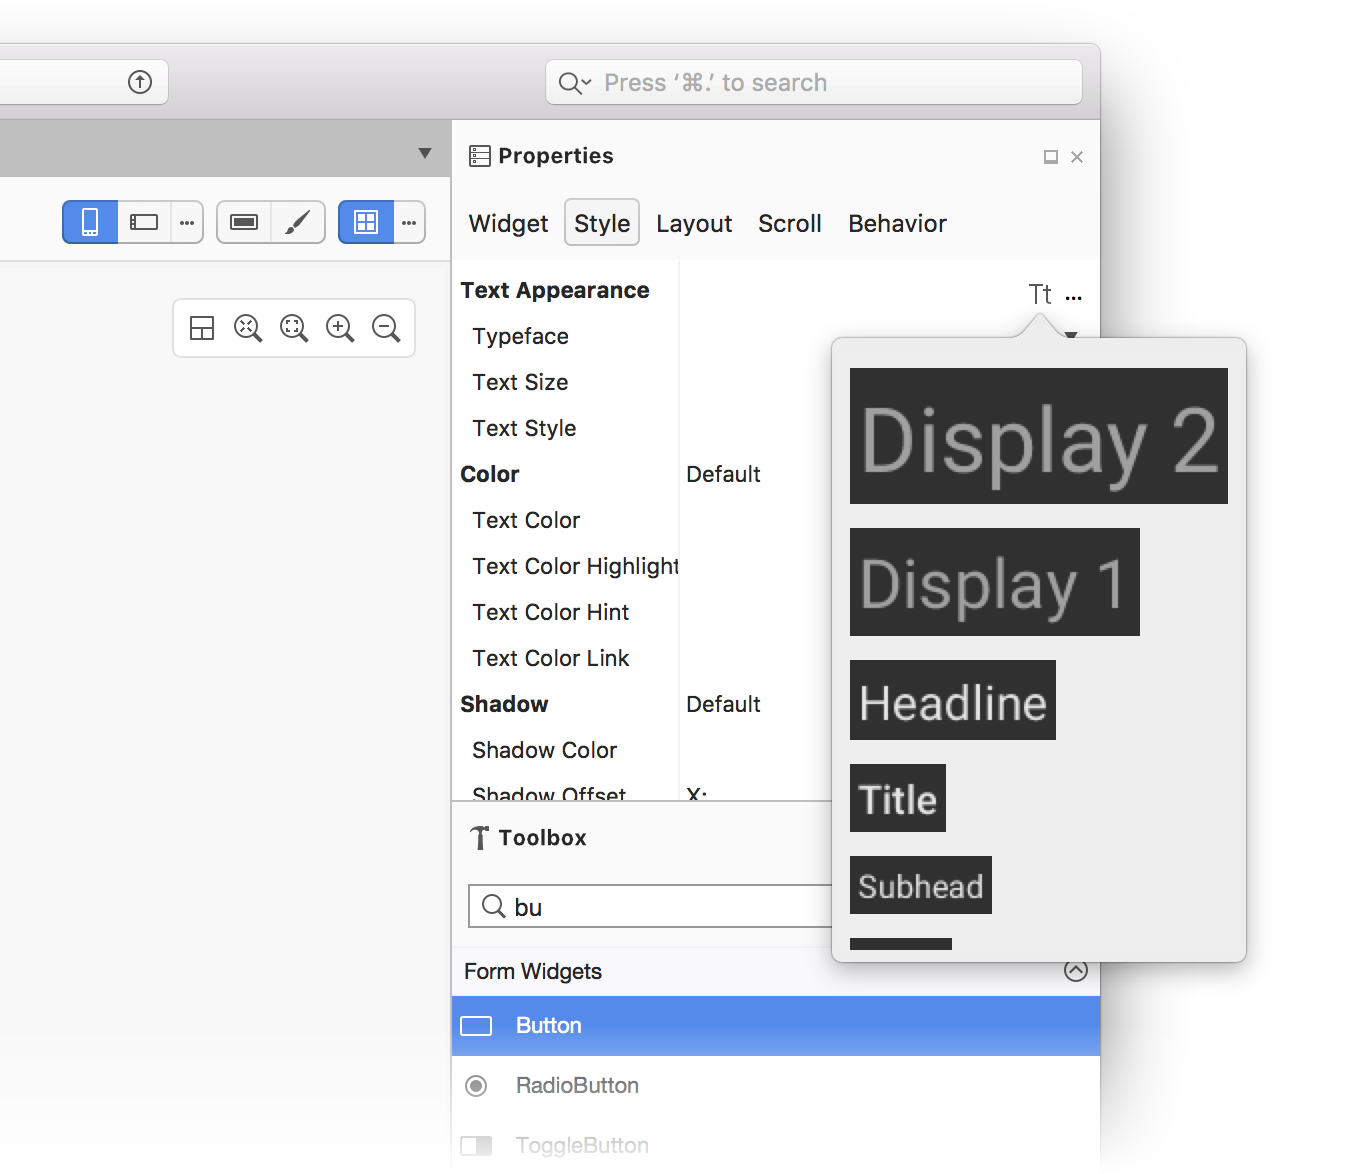Click the Button widget icon

(476, 1026)
